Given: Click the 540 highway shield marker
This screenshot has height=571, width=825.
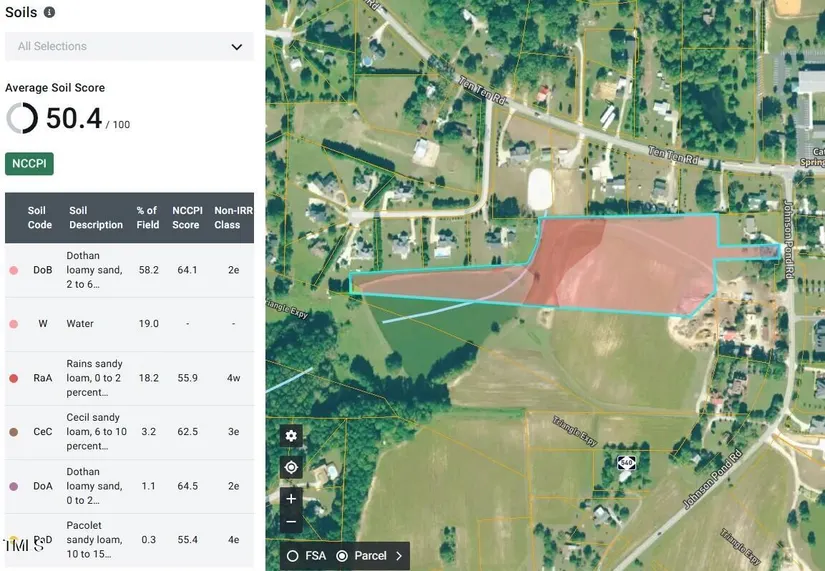Looking at the screenshot, I should click(x=626, y=463).
